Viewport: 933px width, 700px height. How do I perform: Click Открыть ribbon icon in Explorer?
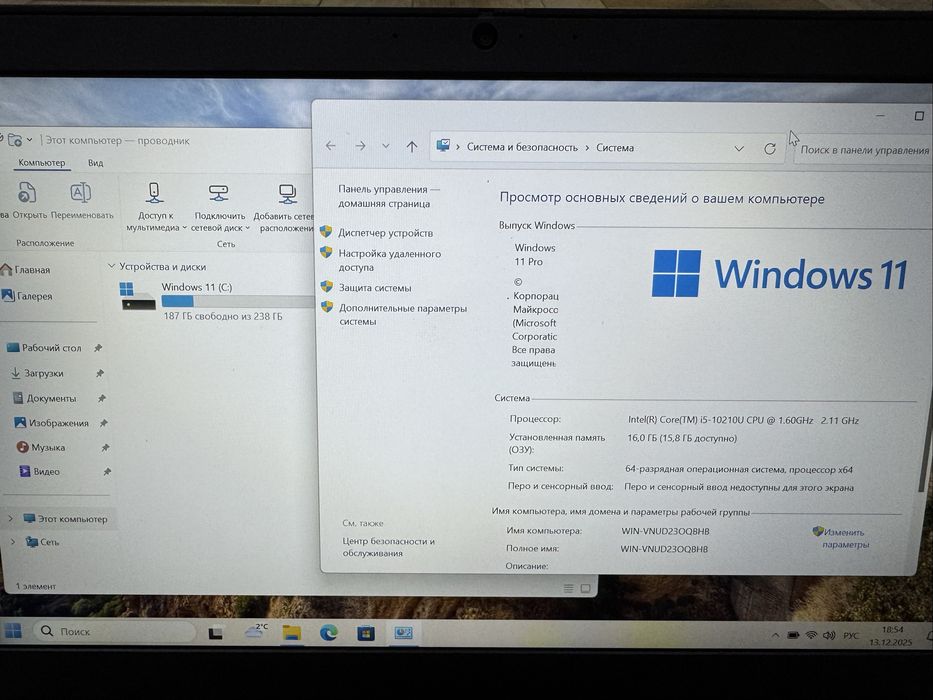[x=29, y=201]
